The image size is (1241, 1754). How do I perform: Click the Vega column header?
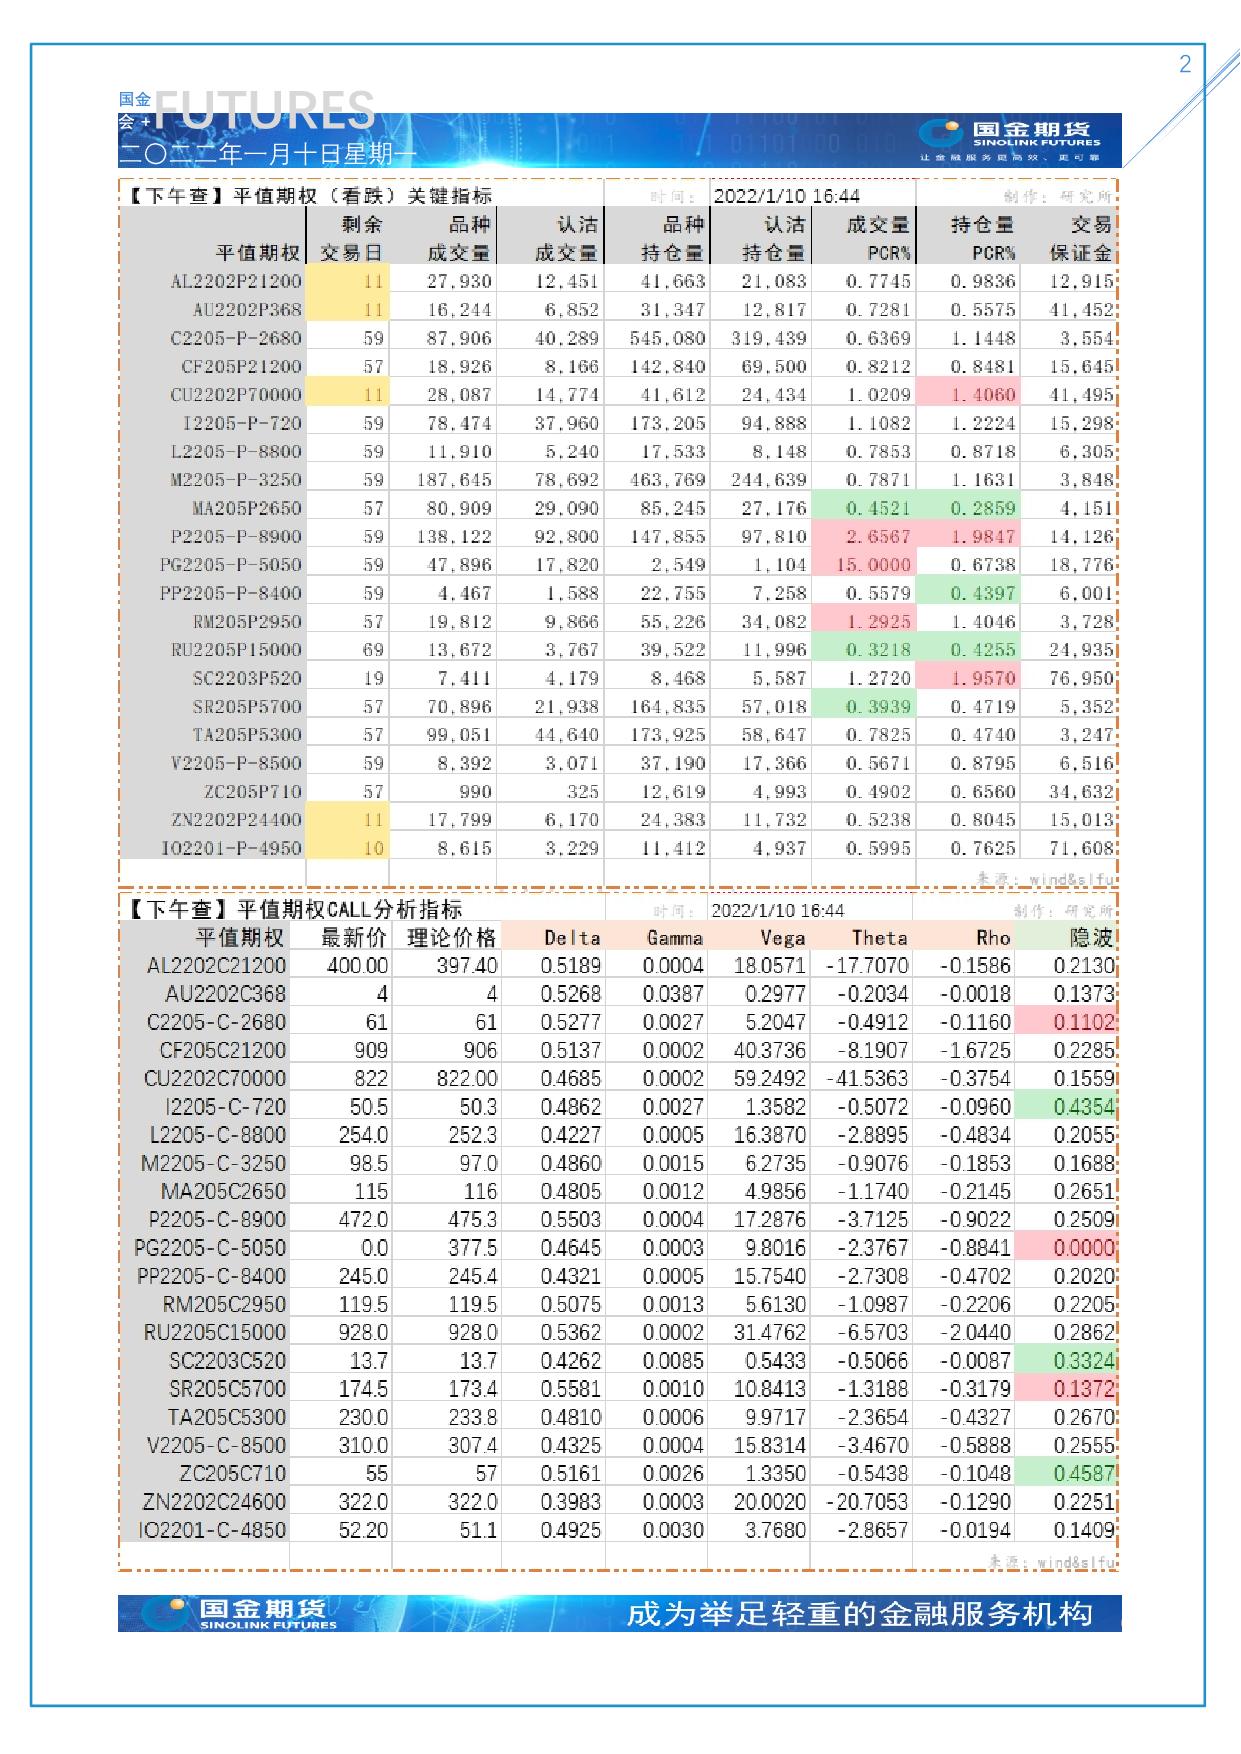(783, 938)
